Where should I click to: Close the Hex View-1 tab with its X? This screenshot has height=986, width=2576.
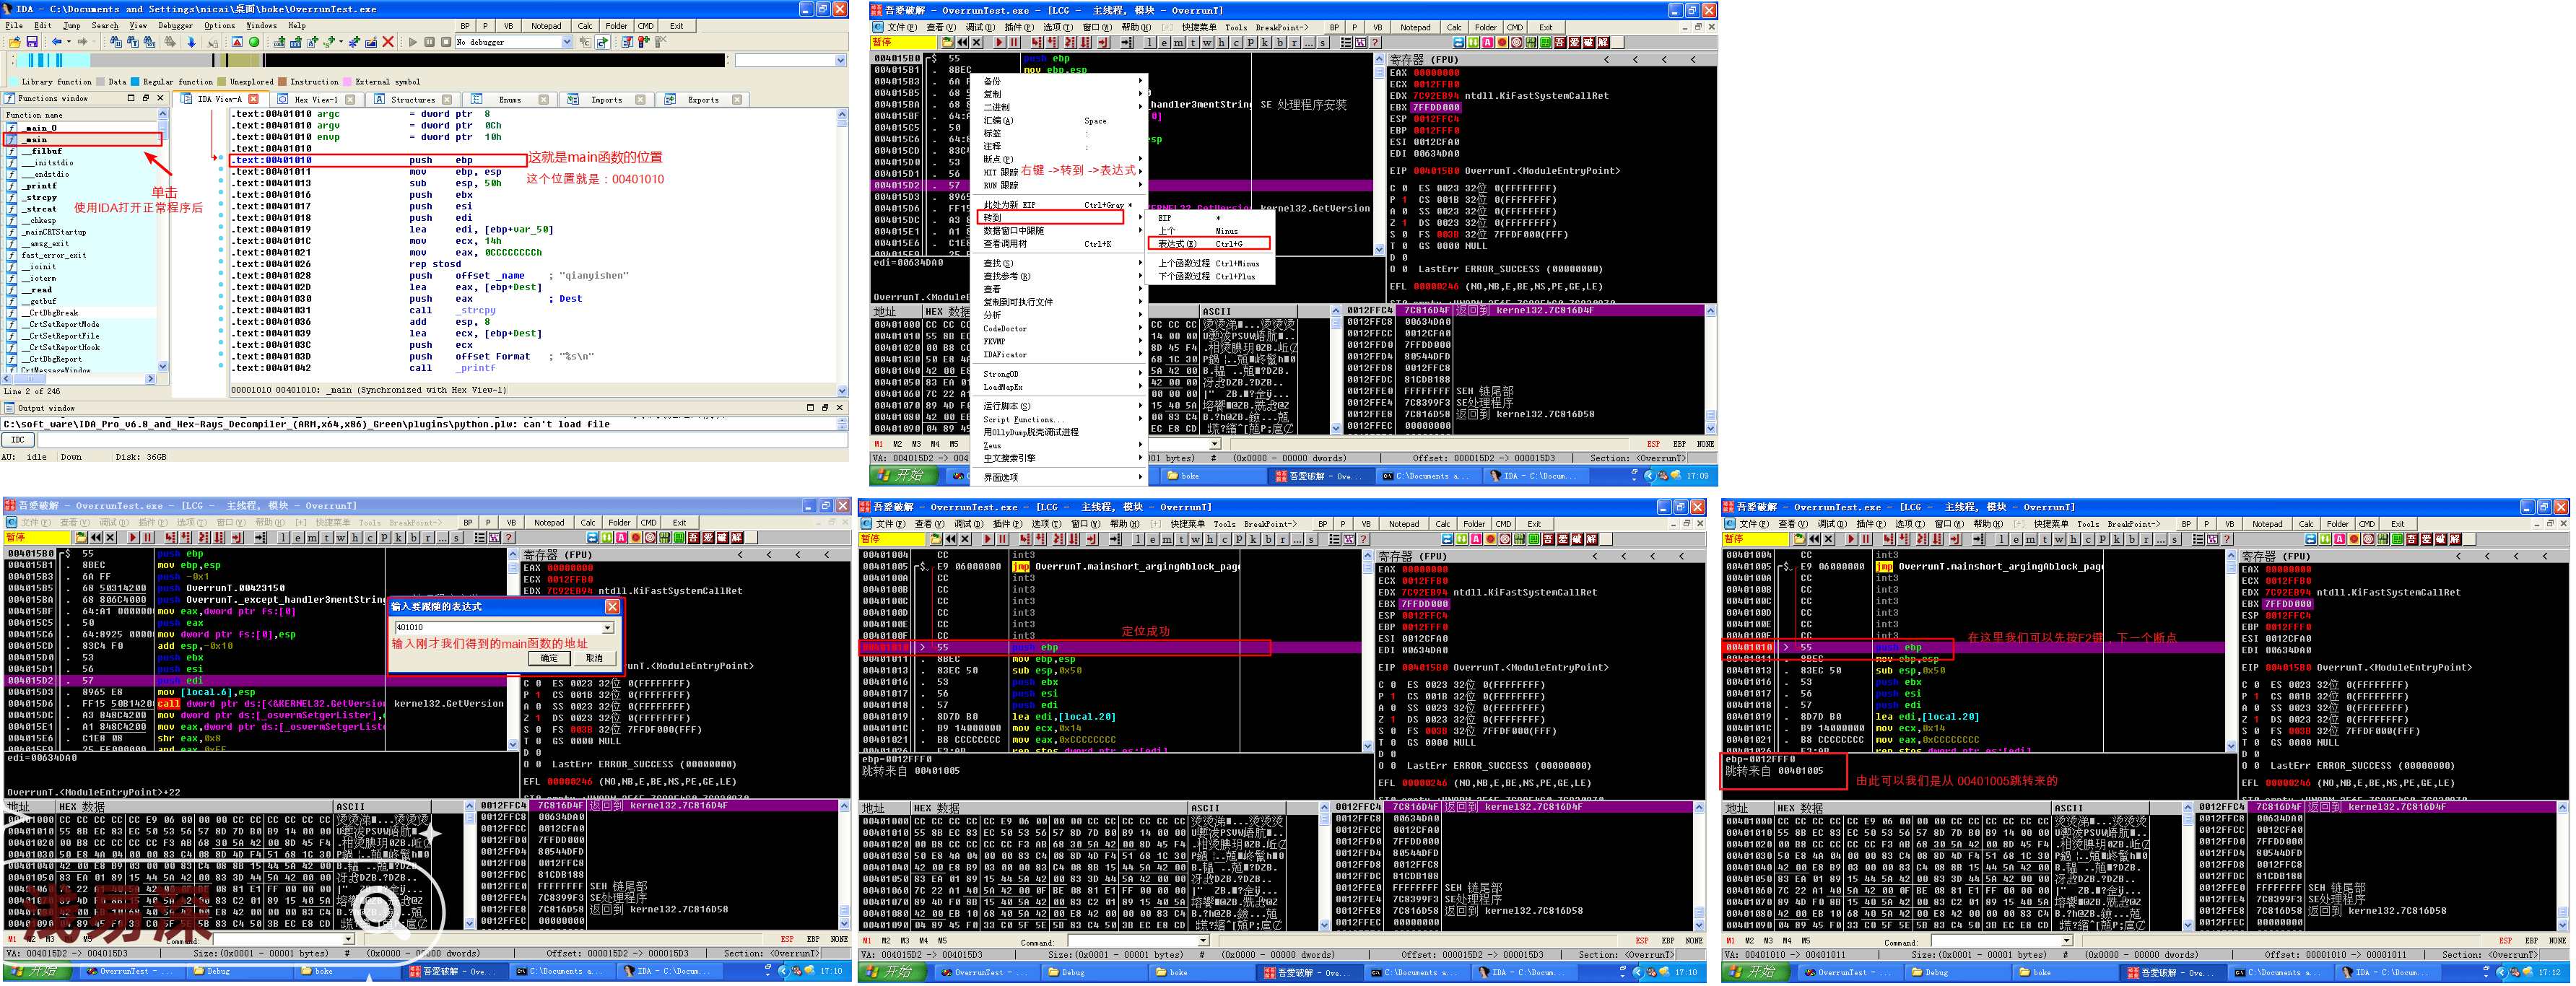point(350,99)
